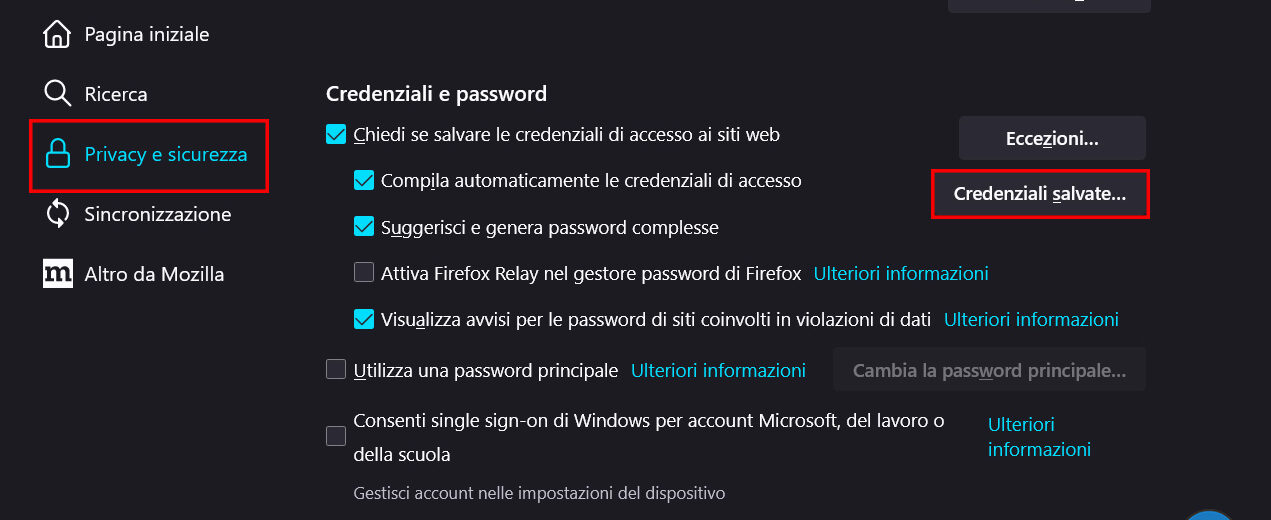Click the home icon for Pagina iniziale
The image size is (1271, 520).
(57, 35)
